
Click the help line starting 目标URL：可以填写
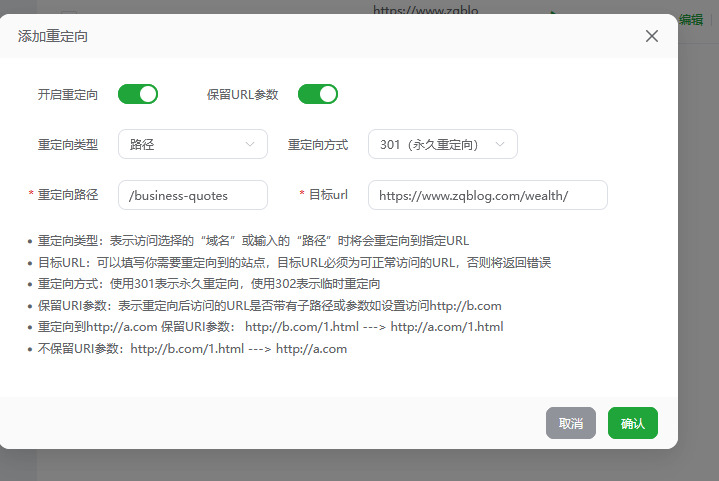tap(294, 263)
